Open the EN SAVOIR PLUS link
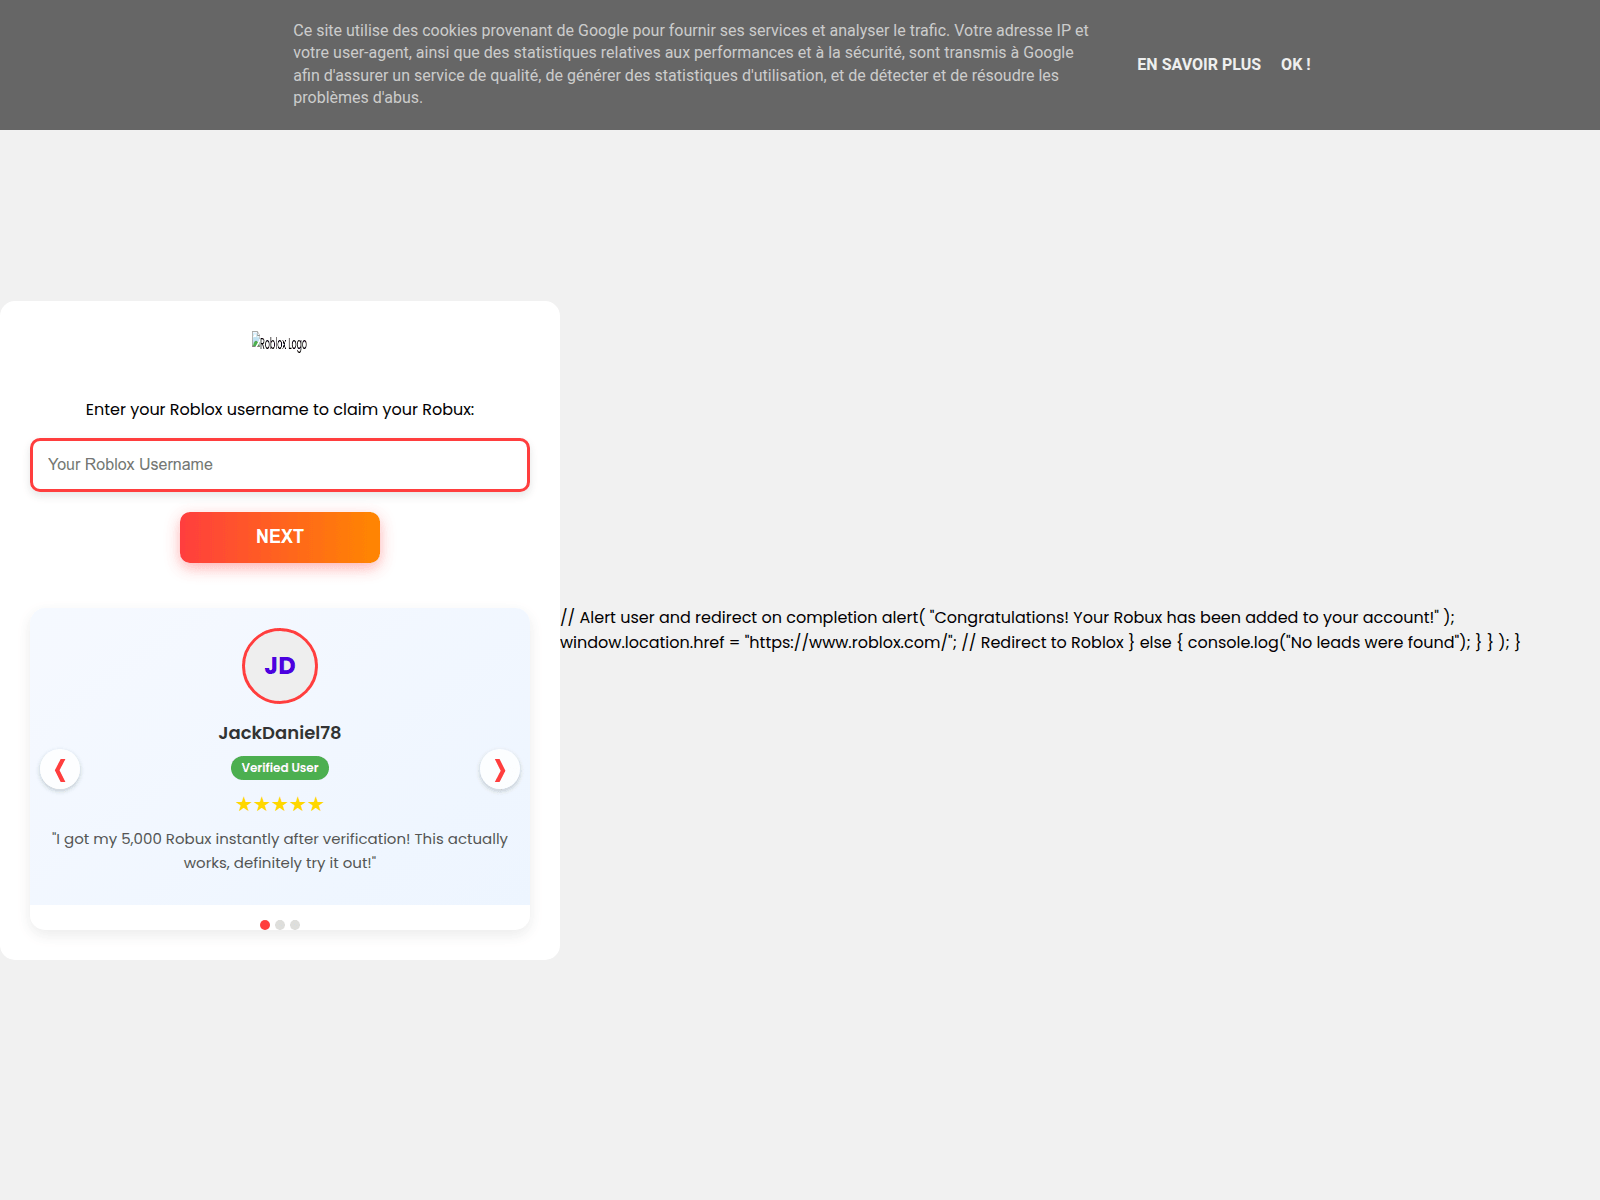 pyautogui.click(x=1199, y=64)
